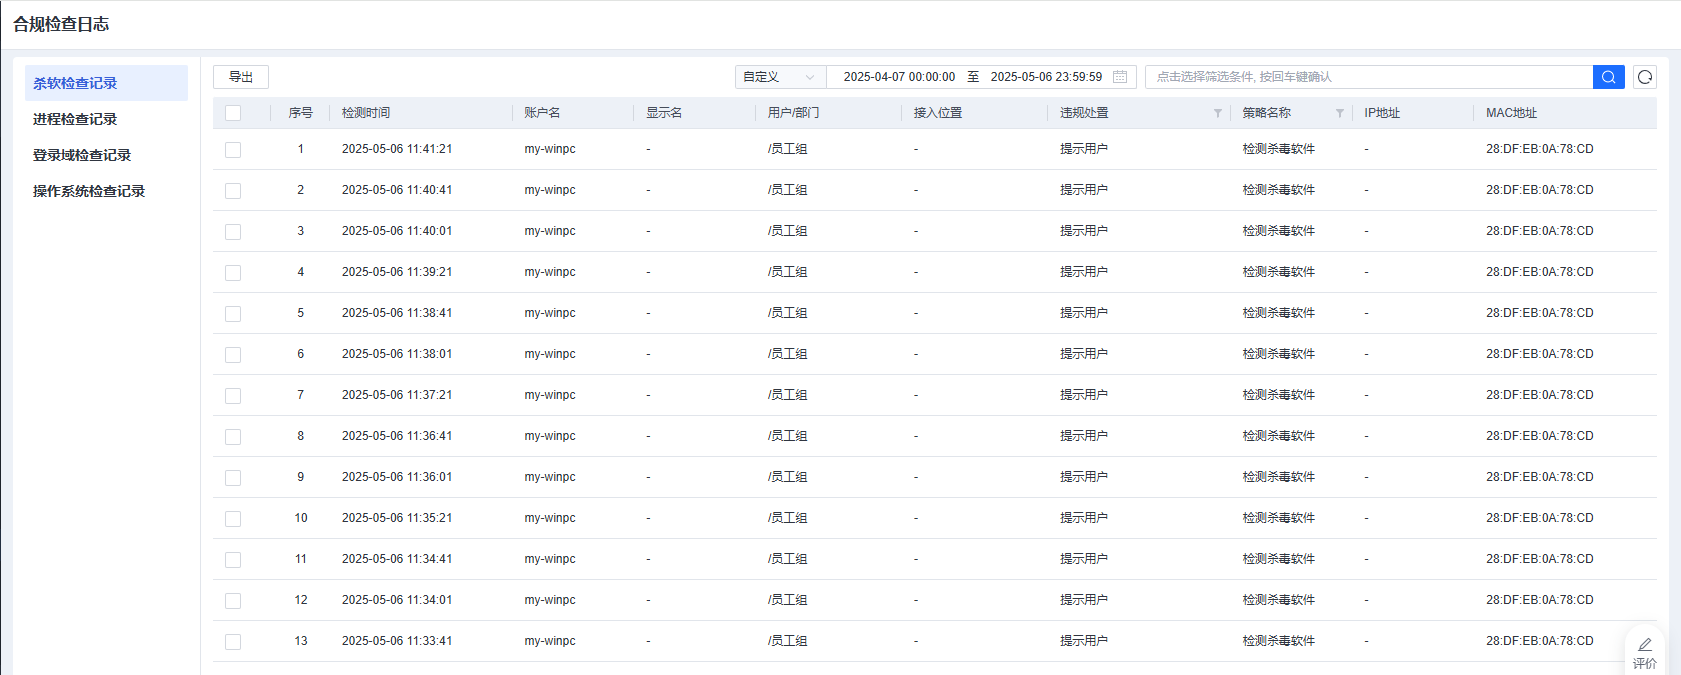Focus the filter condition search field

(x=1368, y=77)
